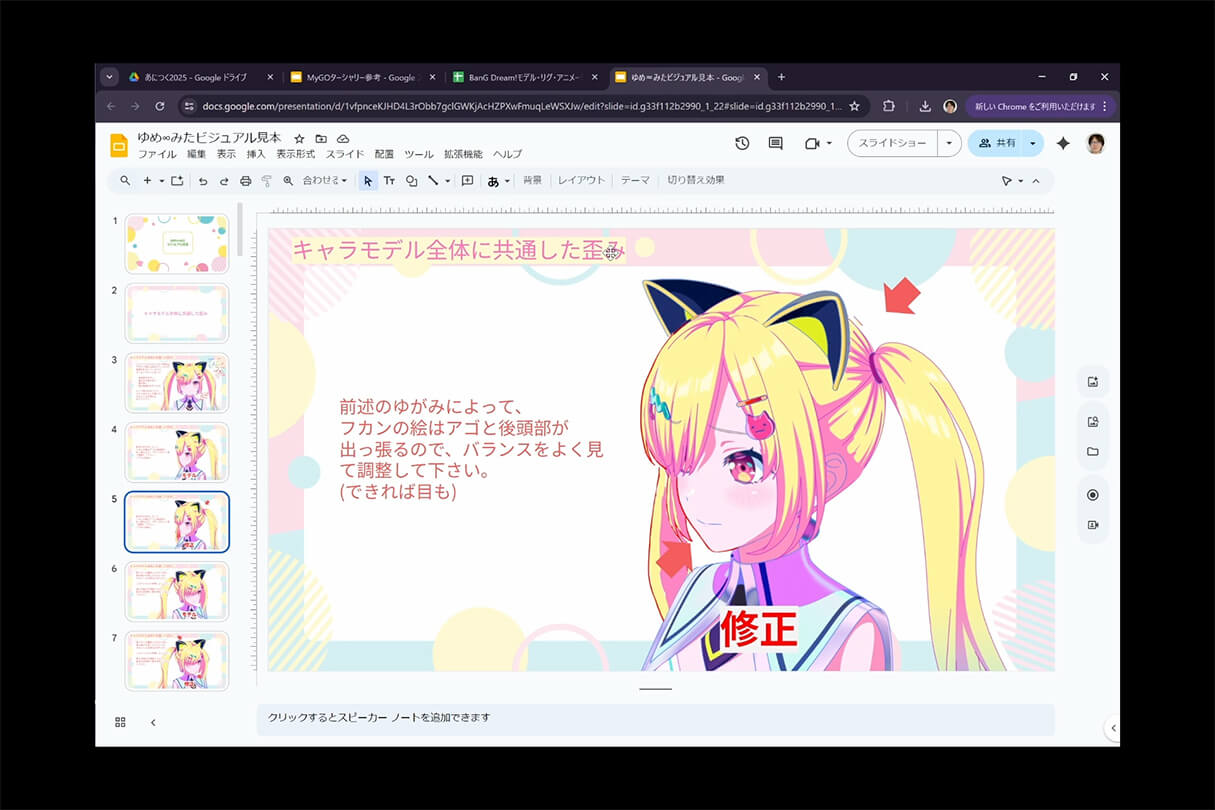Hide the menus with the up chevron
Image resolution: width=1215 pixels, height=810 pixels.
click(x=1036, y=181)
